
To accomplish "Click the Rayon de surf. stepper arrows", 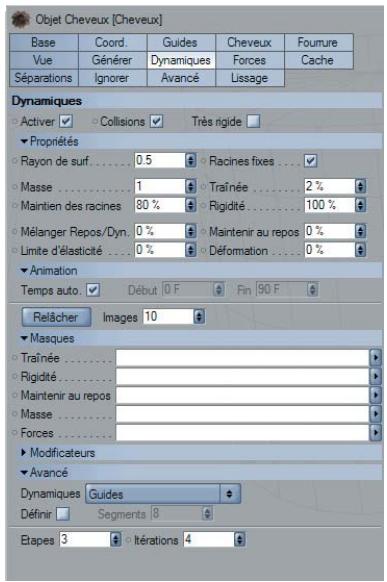I will click(191, 160).
